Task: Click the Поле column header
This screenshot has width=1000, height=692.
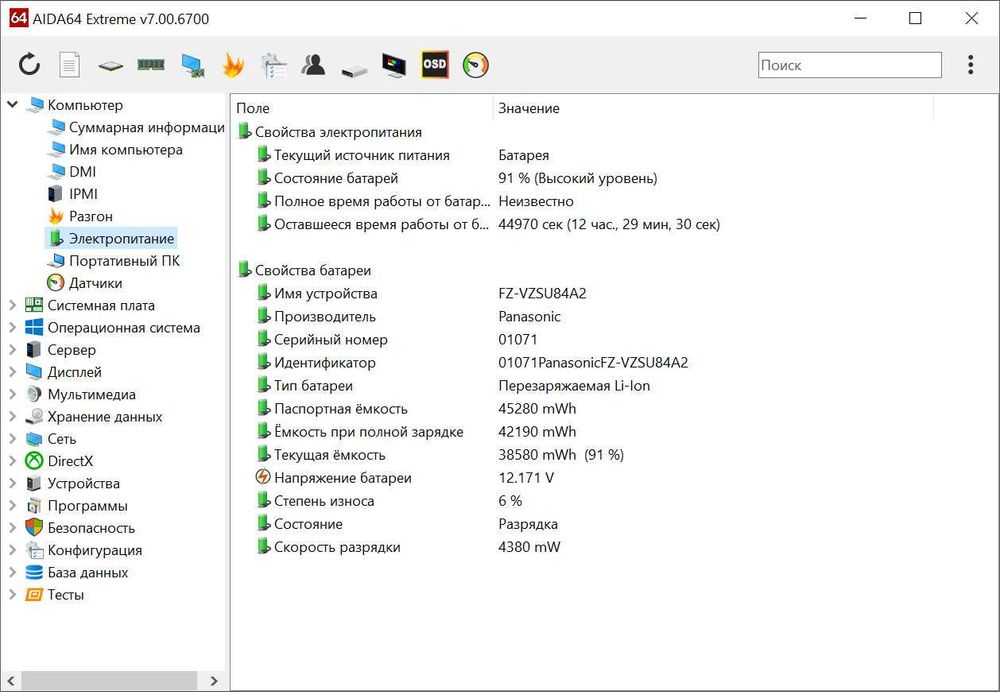Action: pyautogui.click(x=364, y=108)
